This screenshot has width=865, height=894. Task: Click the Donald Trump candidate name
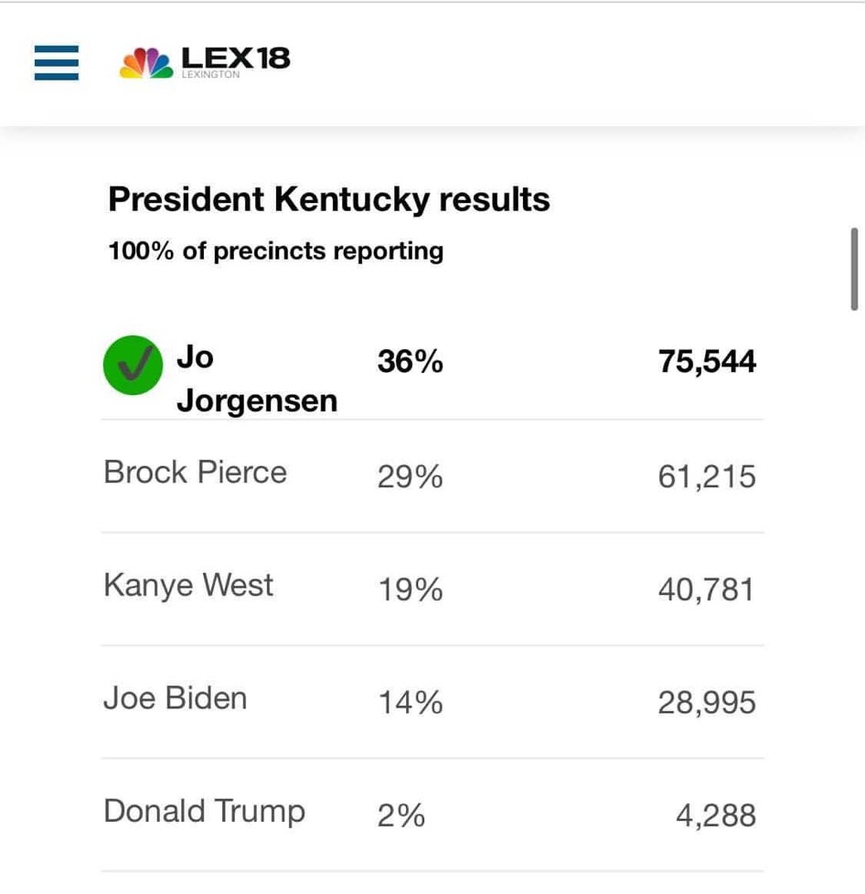[x=205, y=812]
